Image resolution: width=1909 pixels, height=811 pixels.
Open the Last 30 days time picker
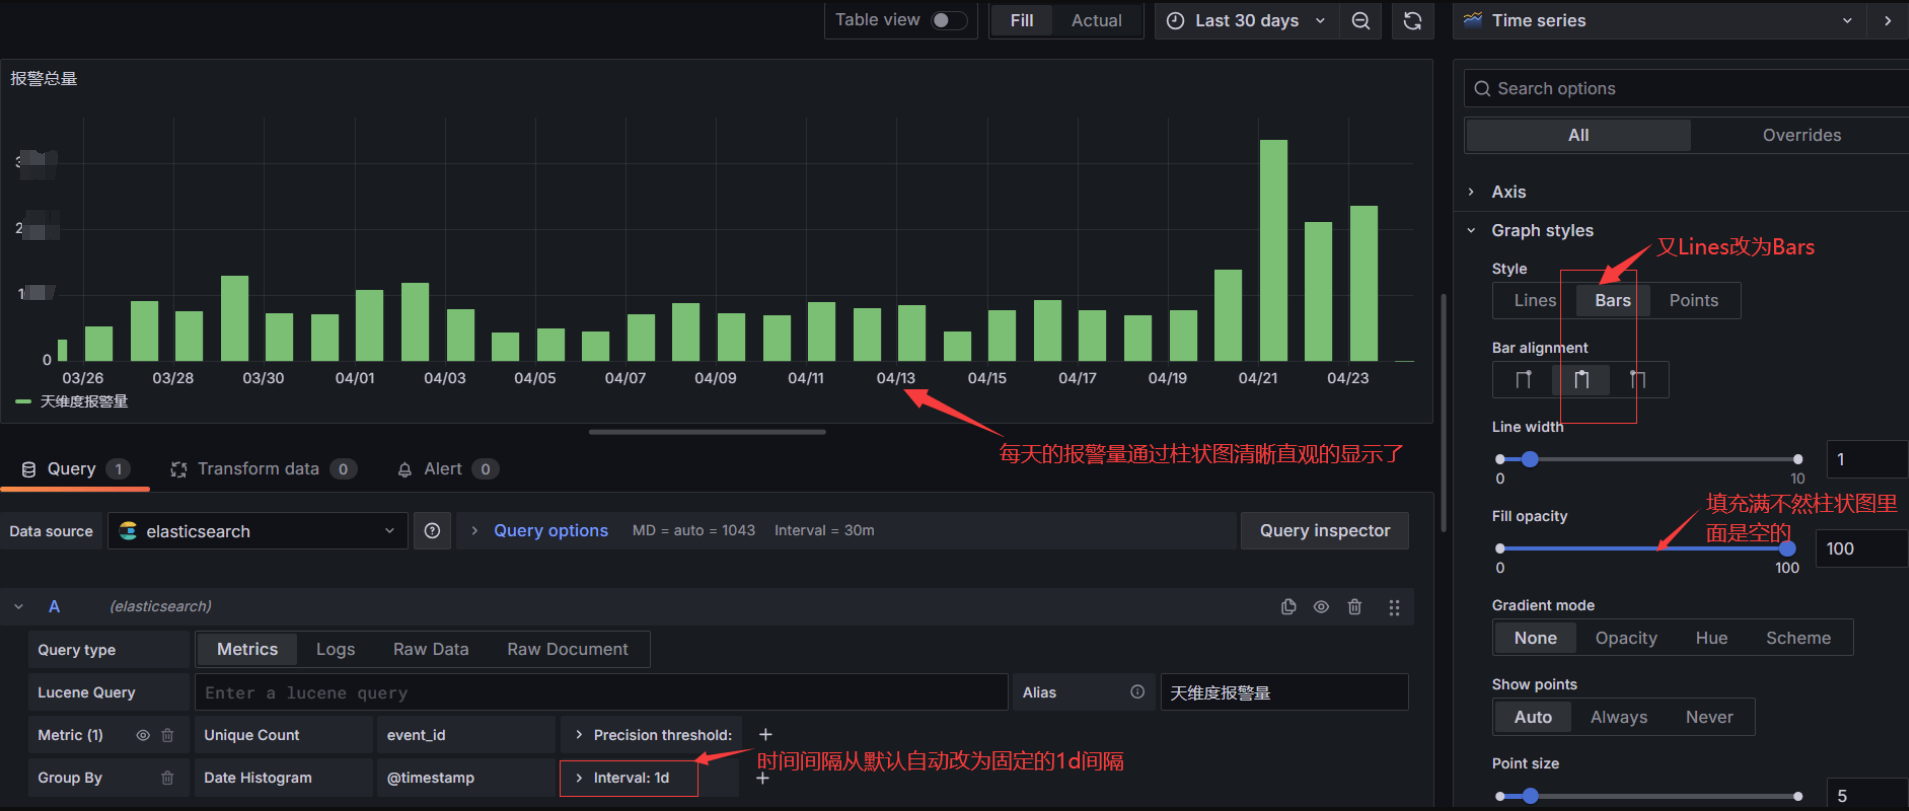(x=1246, y=21)
